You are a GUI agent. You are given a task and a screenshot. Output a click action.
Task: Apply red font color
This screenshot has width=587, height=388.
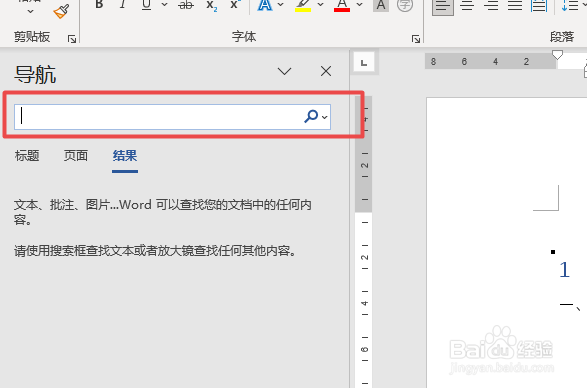coord(342,5)
